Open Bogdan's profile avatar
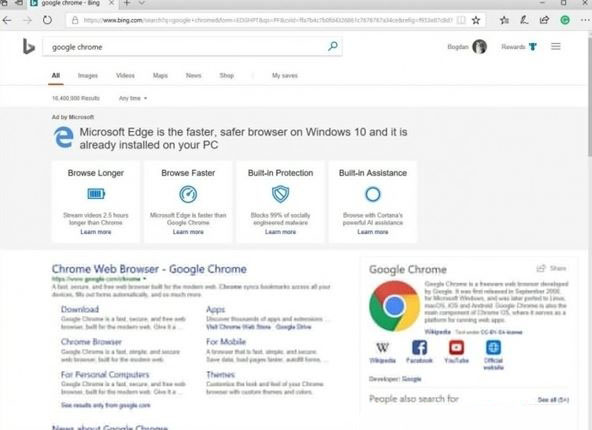 479,47
